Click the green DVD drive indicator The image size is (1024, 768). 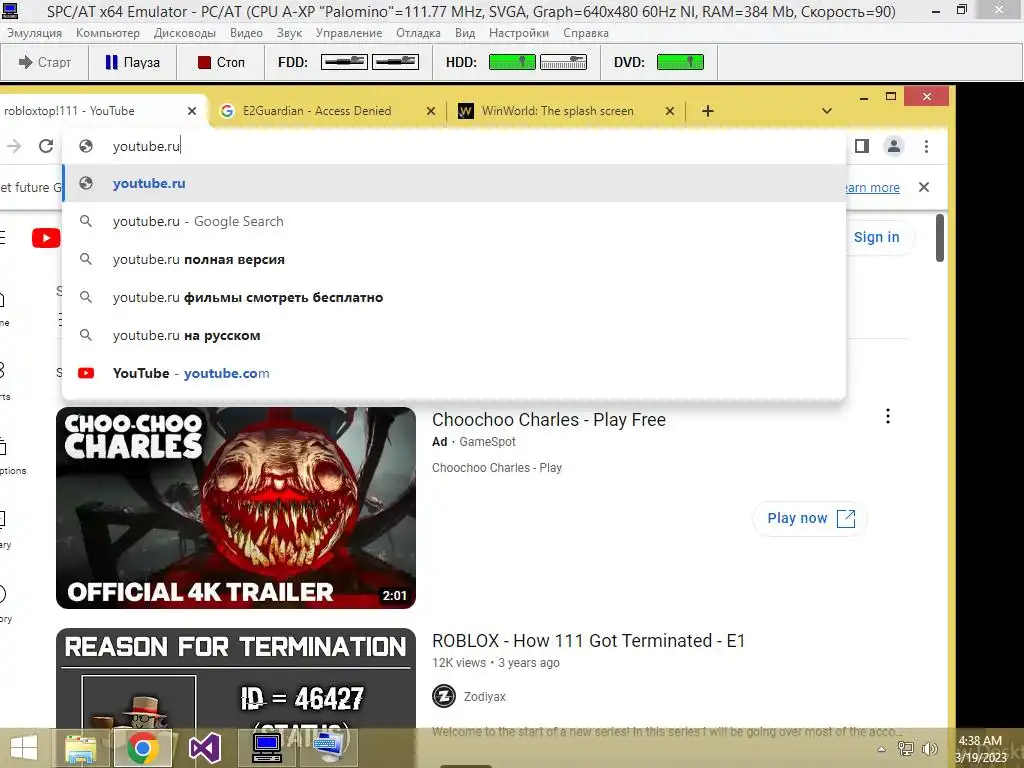click(x=680, y=62)
